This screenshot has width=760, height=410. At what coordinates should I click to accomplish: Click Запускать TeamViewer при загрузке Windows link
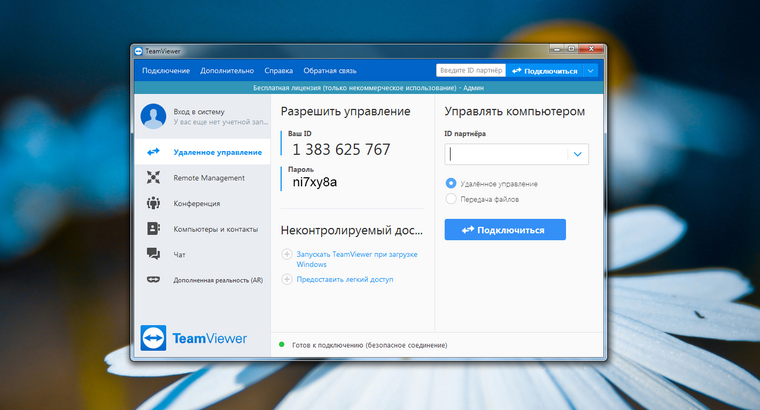click(357, 259)
